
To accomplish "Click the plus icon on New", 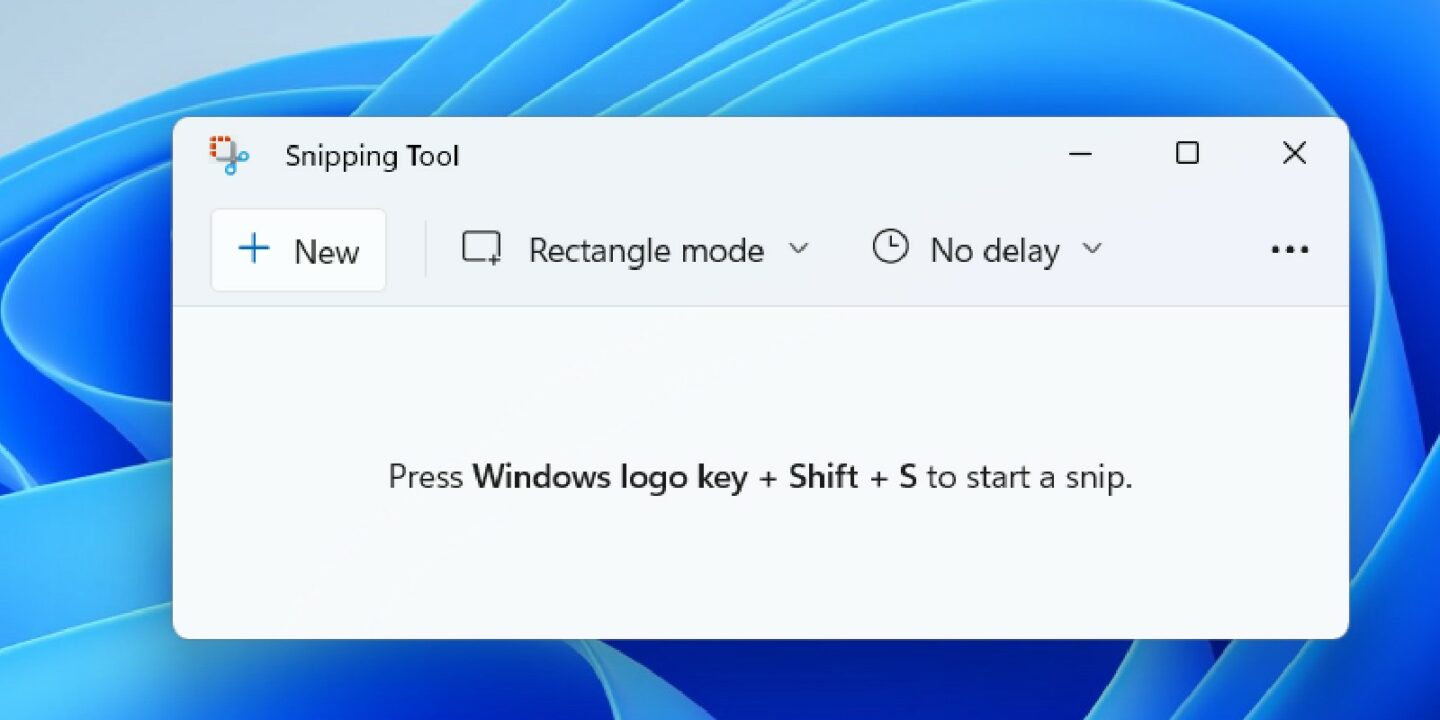I will click(x=255, y=248).
